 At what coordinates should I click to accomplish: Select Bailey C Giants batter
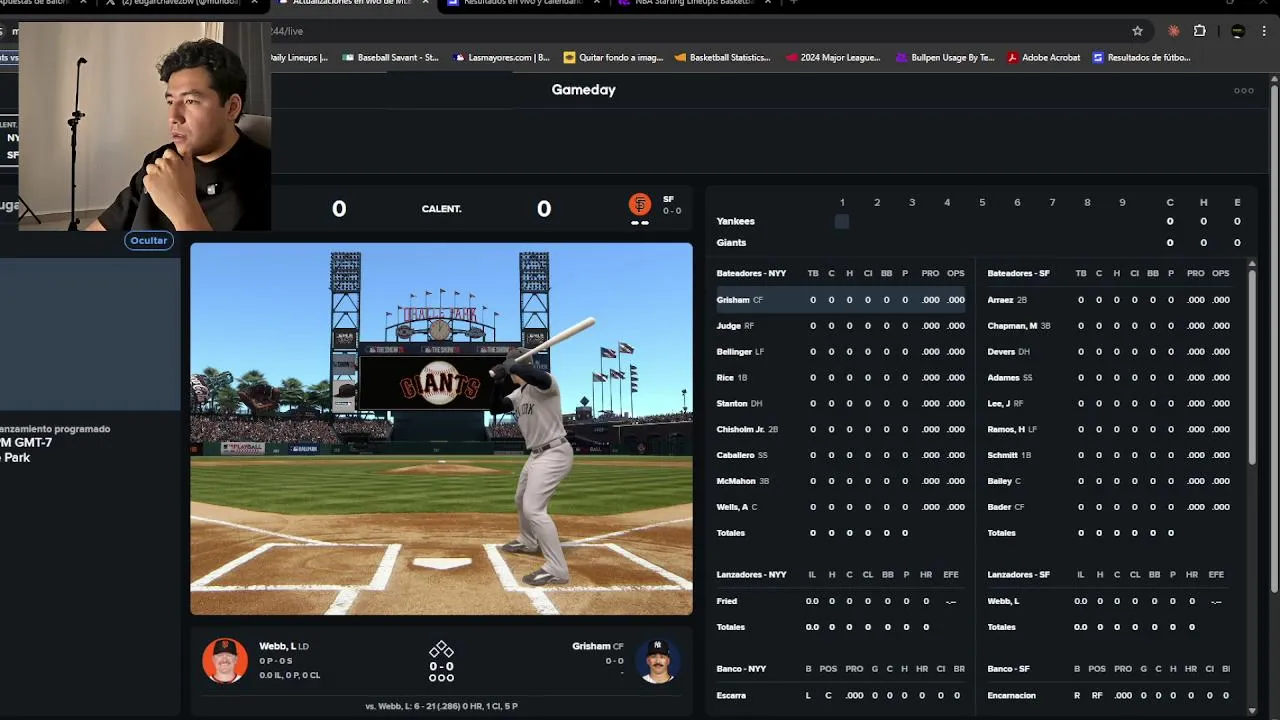point(1110,481)
